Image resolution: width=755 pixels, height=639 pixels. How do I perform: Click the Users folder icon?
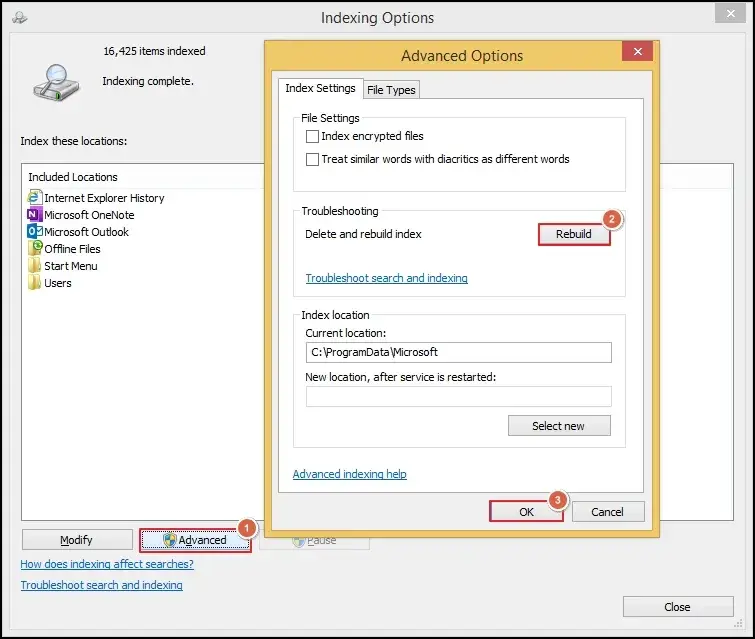34,283
